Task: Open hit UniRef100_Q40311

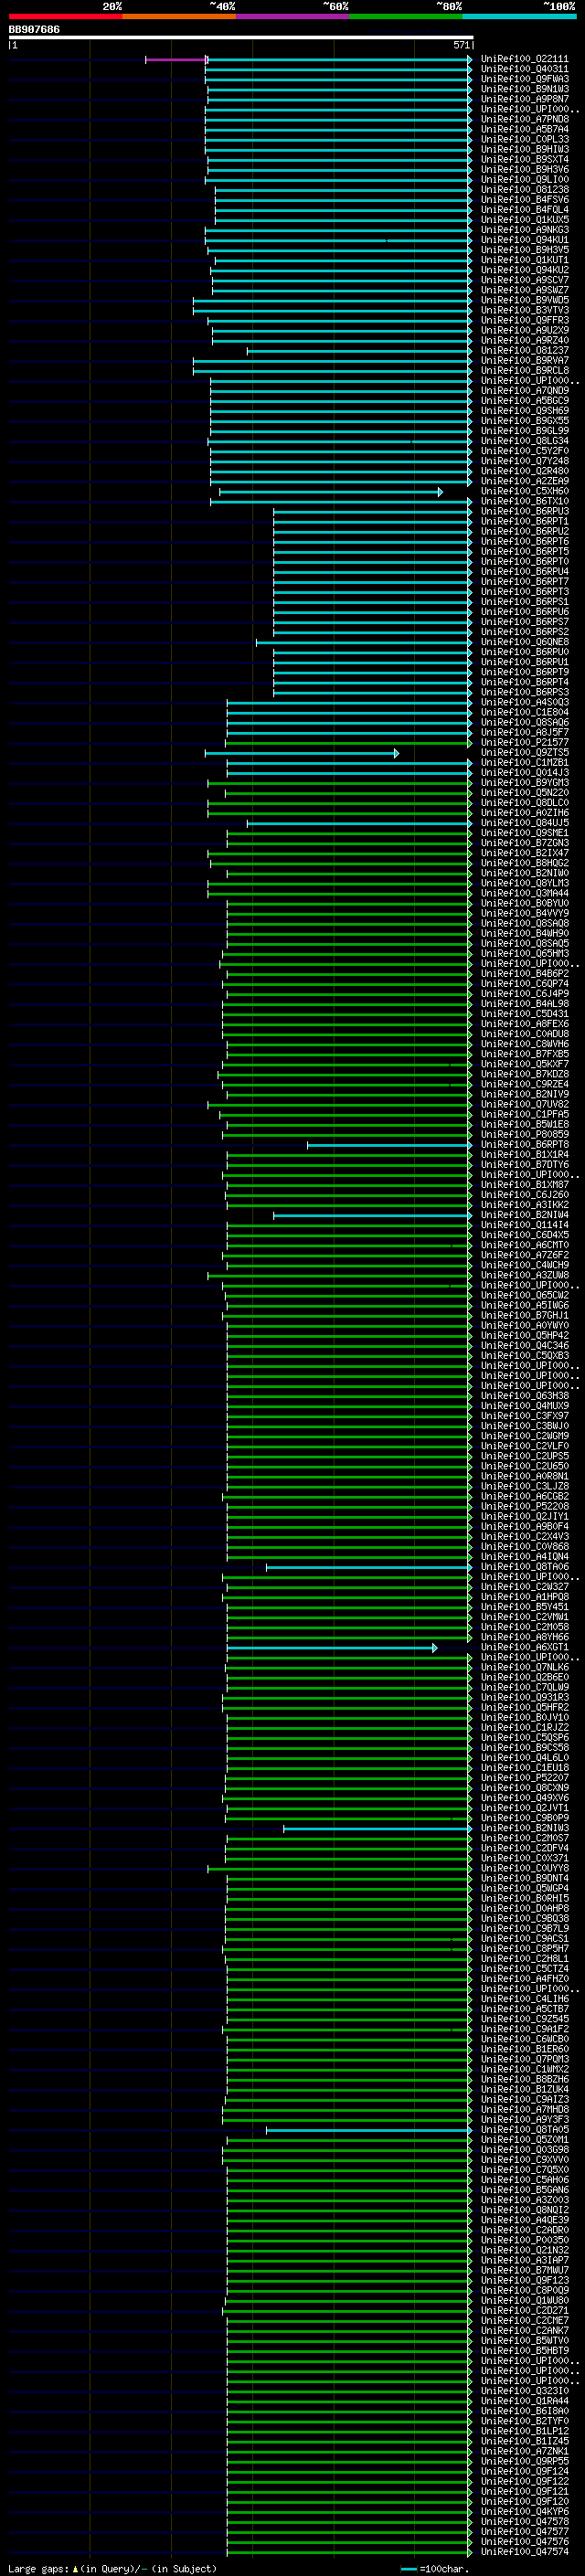Action: click(x=524, y=69)
